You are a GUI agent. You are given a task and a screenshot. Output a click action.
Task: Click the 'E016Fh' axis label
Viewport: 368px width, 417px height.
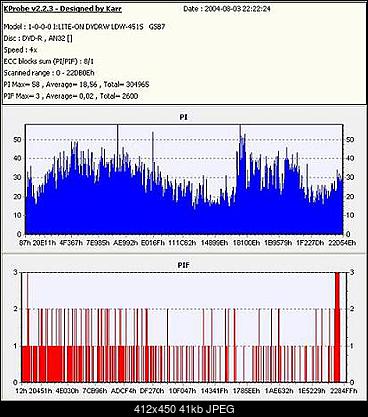(x=153, y=243)
